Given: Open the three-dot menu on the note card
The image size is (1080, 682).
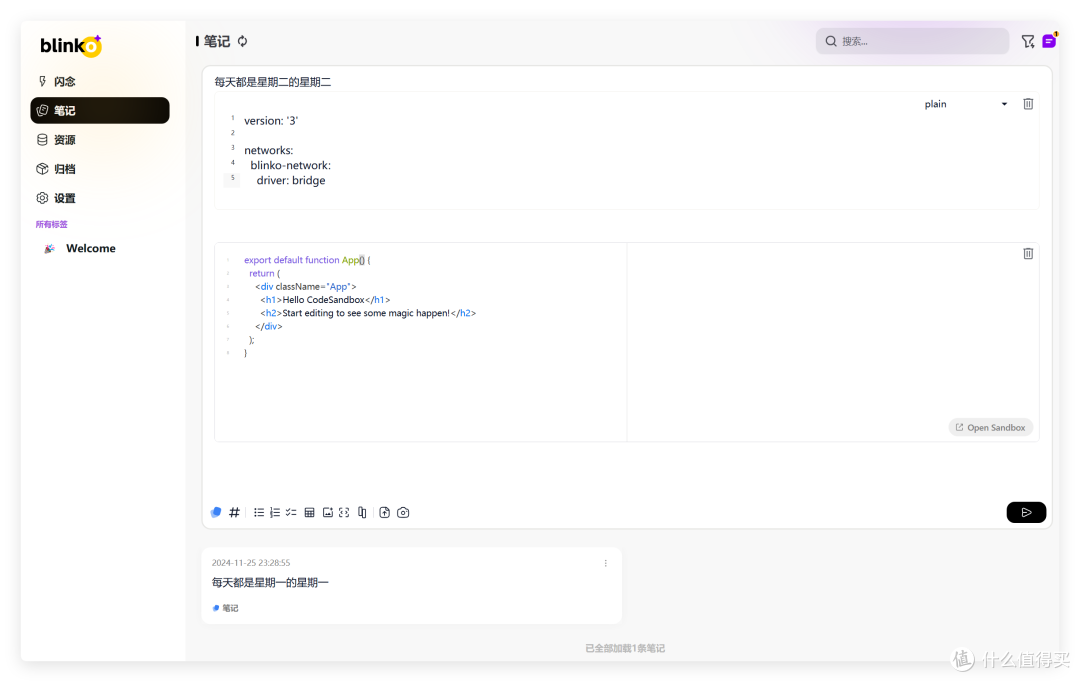Looking at the screenshot, I should click(x=605, y=563).
